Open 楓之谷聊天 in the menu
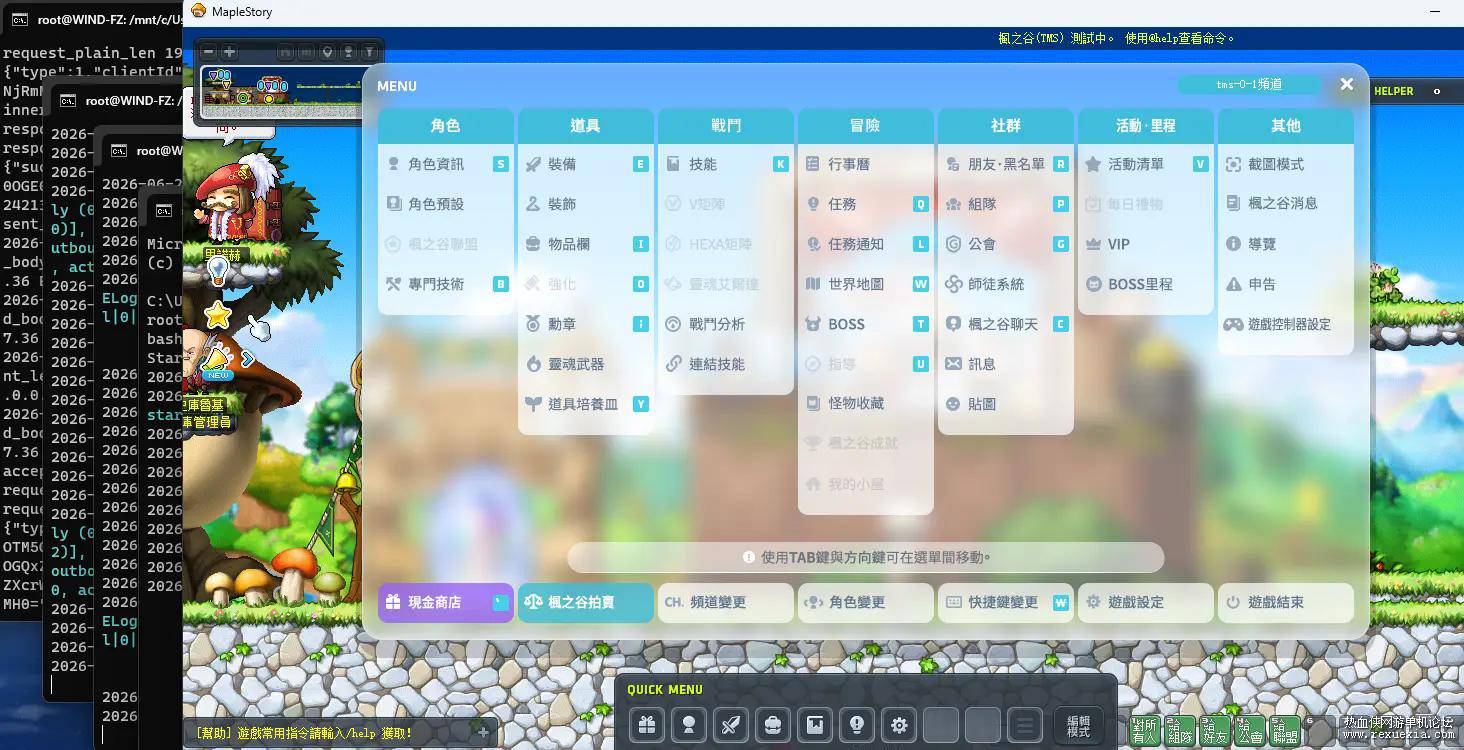The height and width of the screenshot is (750, 1464). coord(1006,324)
